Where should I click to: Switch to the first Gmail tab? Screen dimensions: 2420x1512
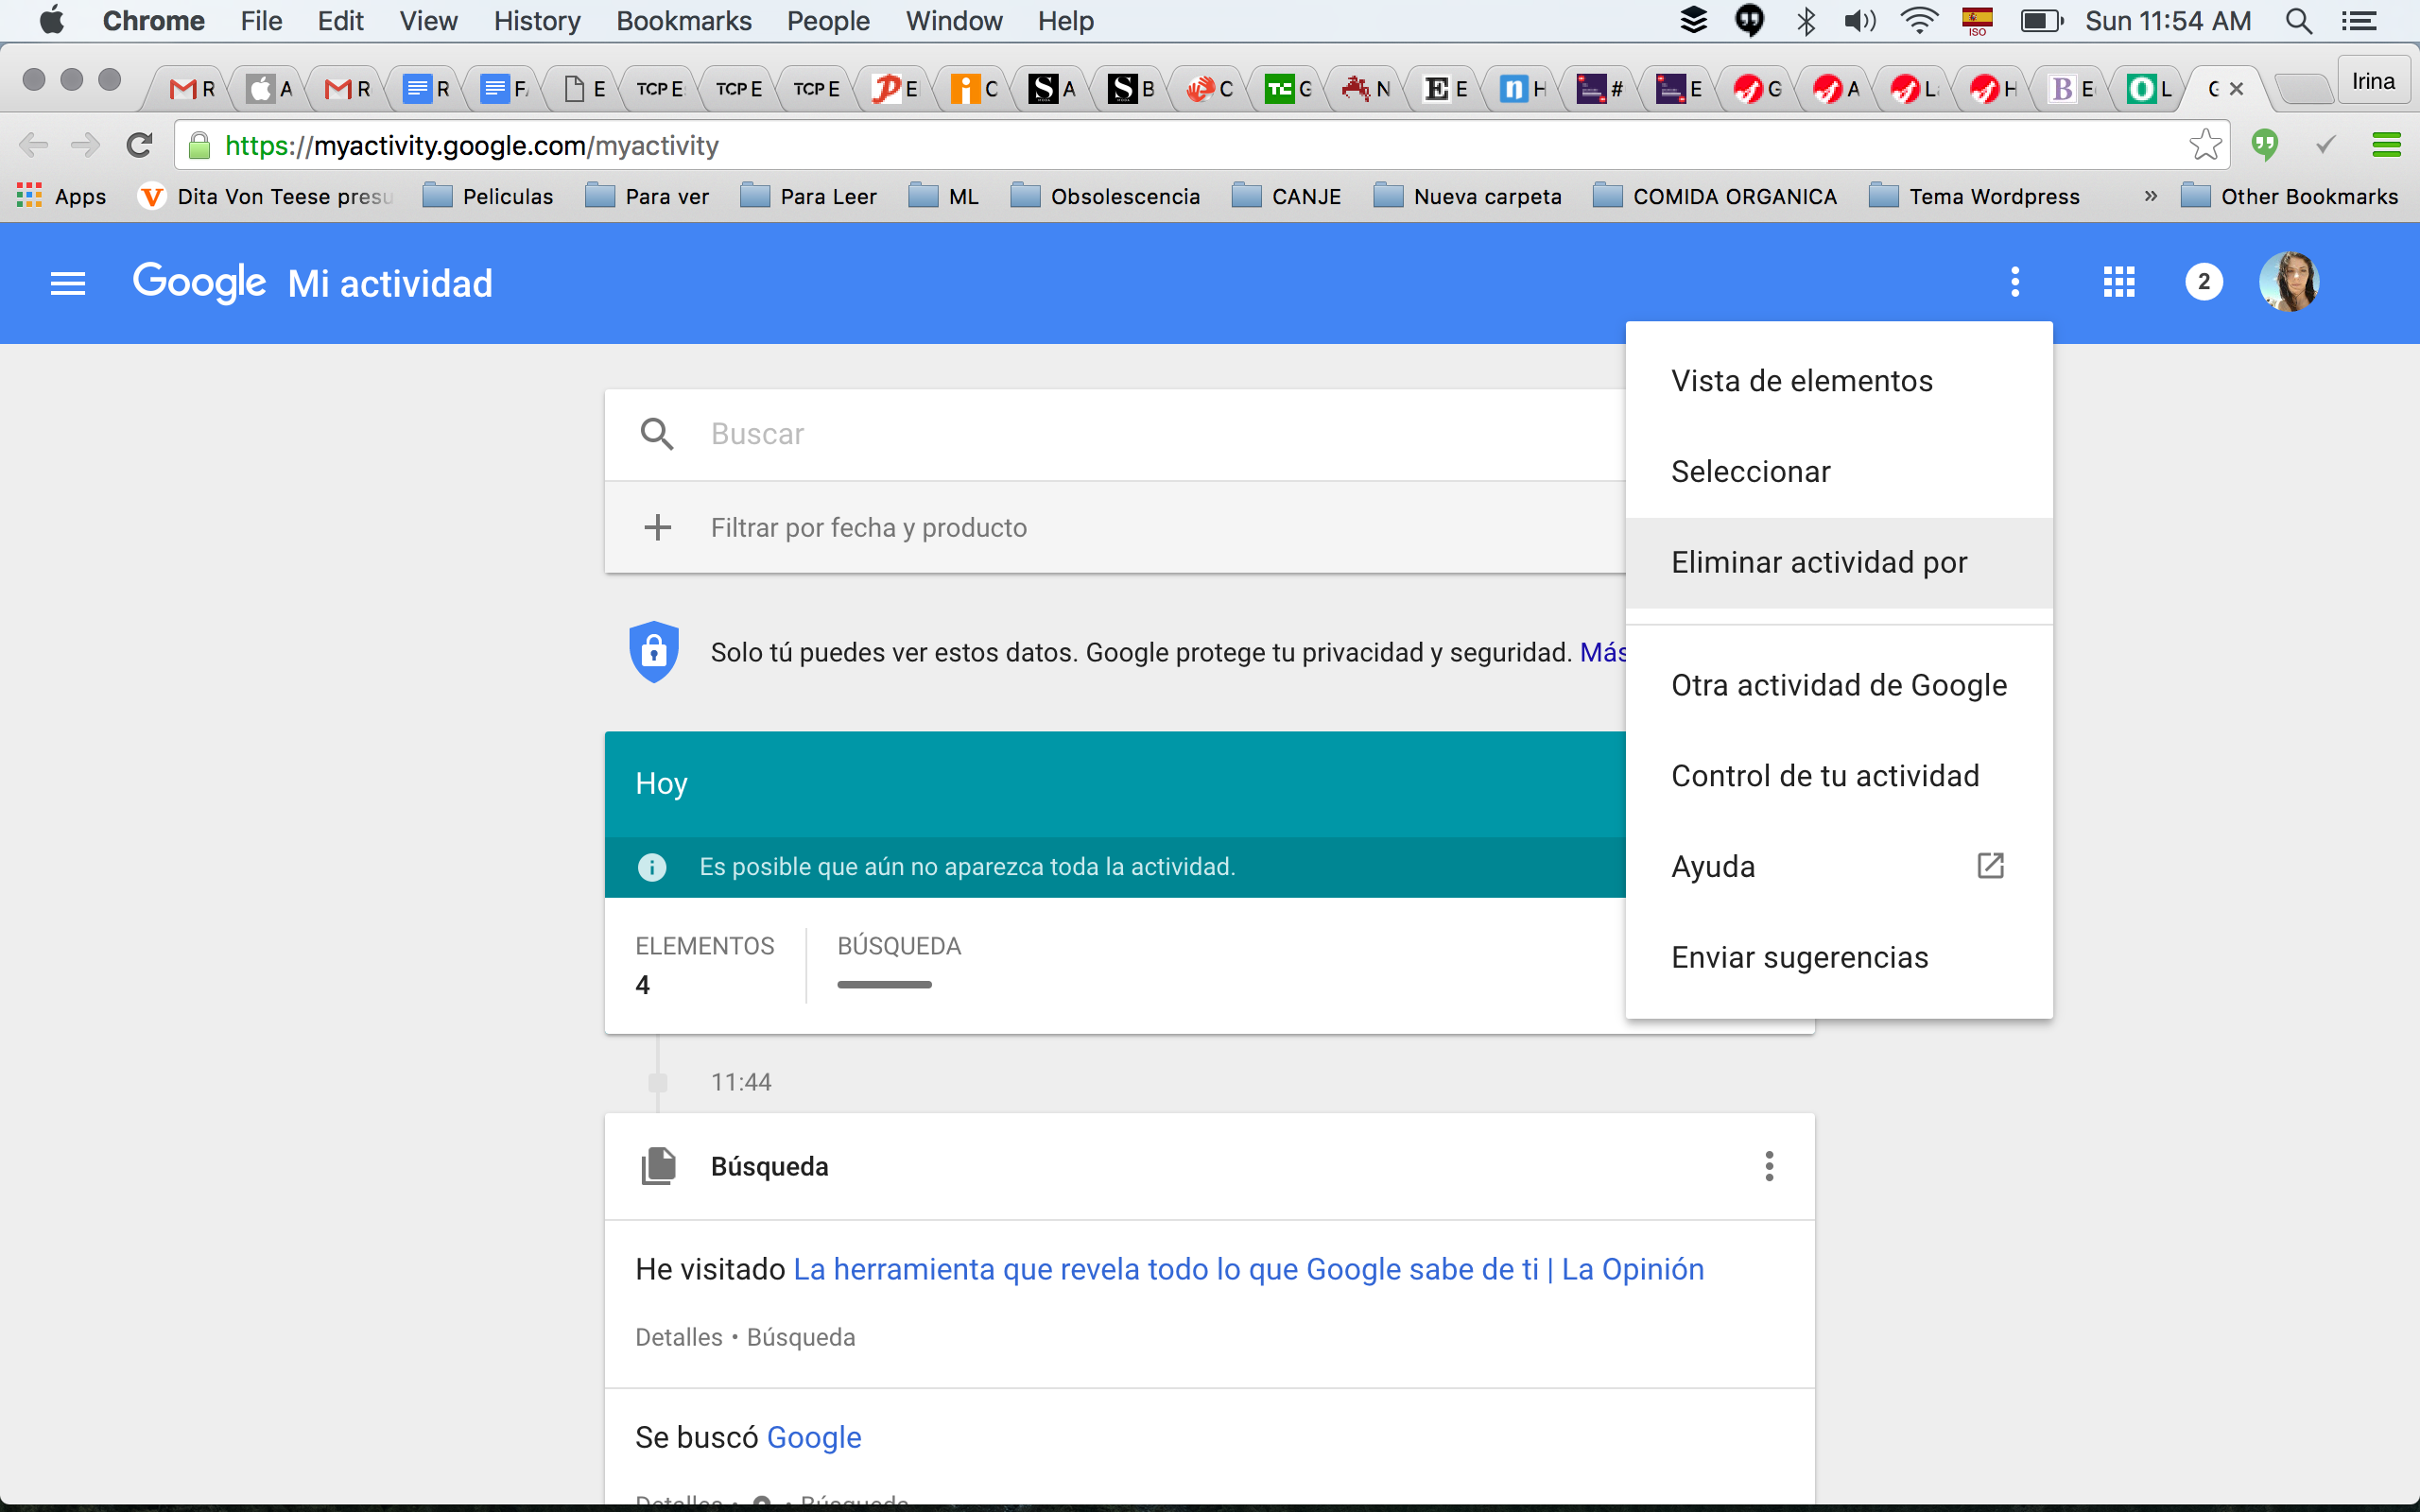(x=192, y=89)
